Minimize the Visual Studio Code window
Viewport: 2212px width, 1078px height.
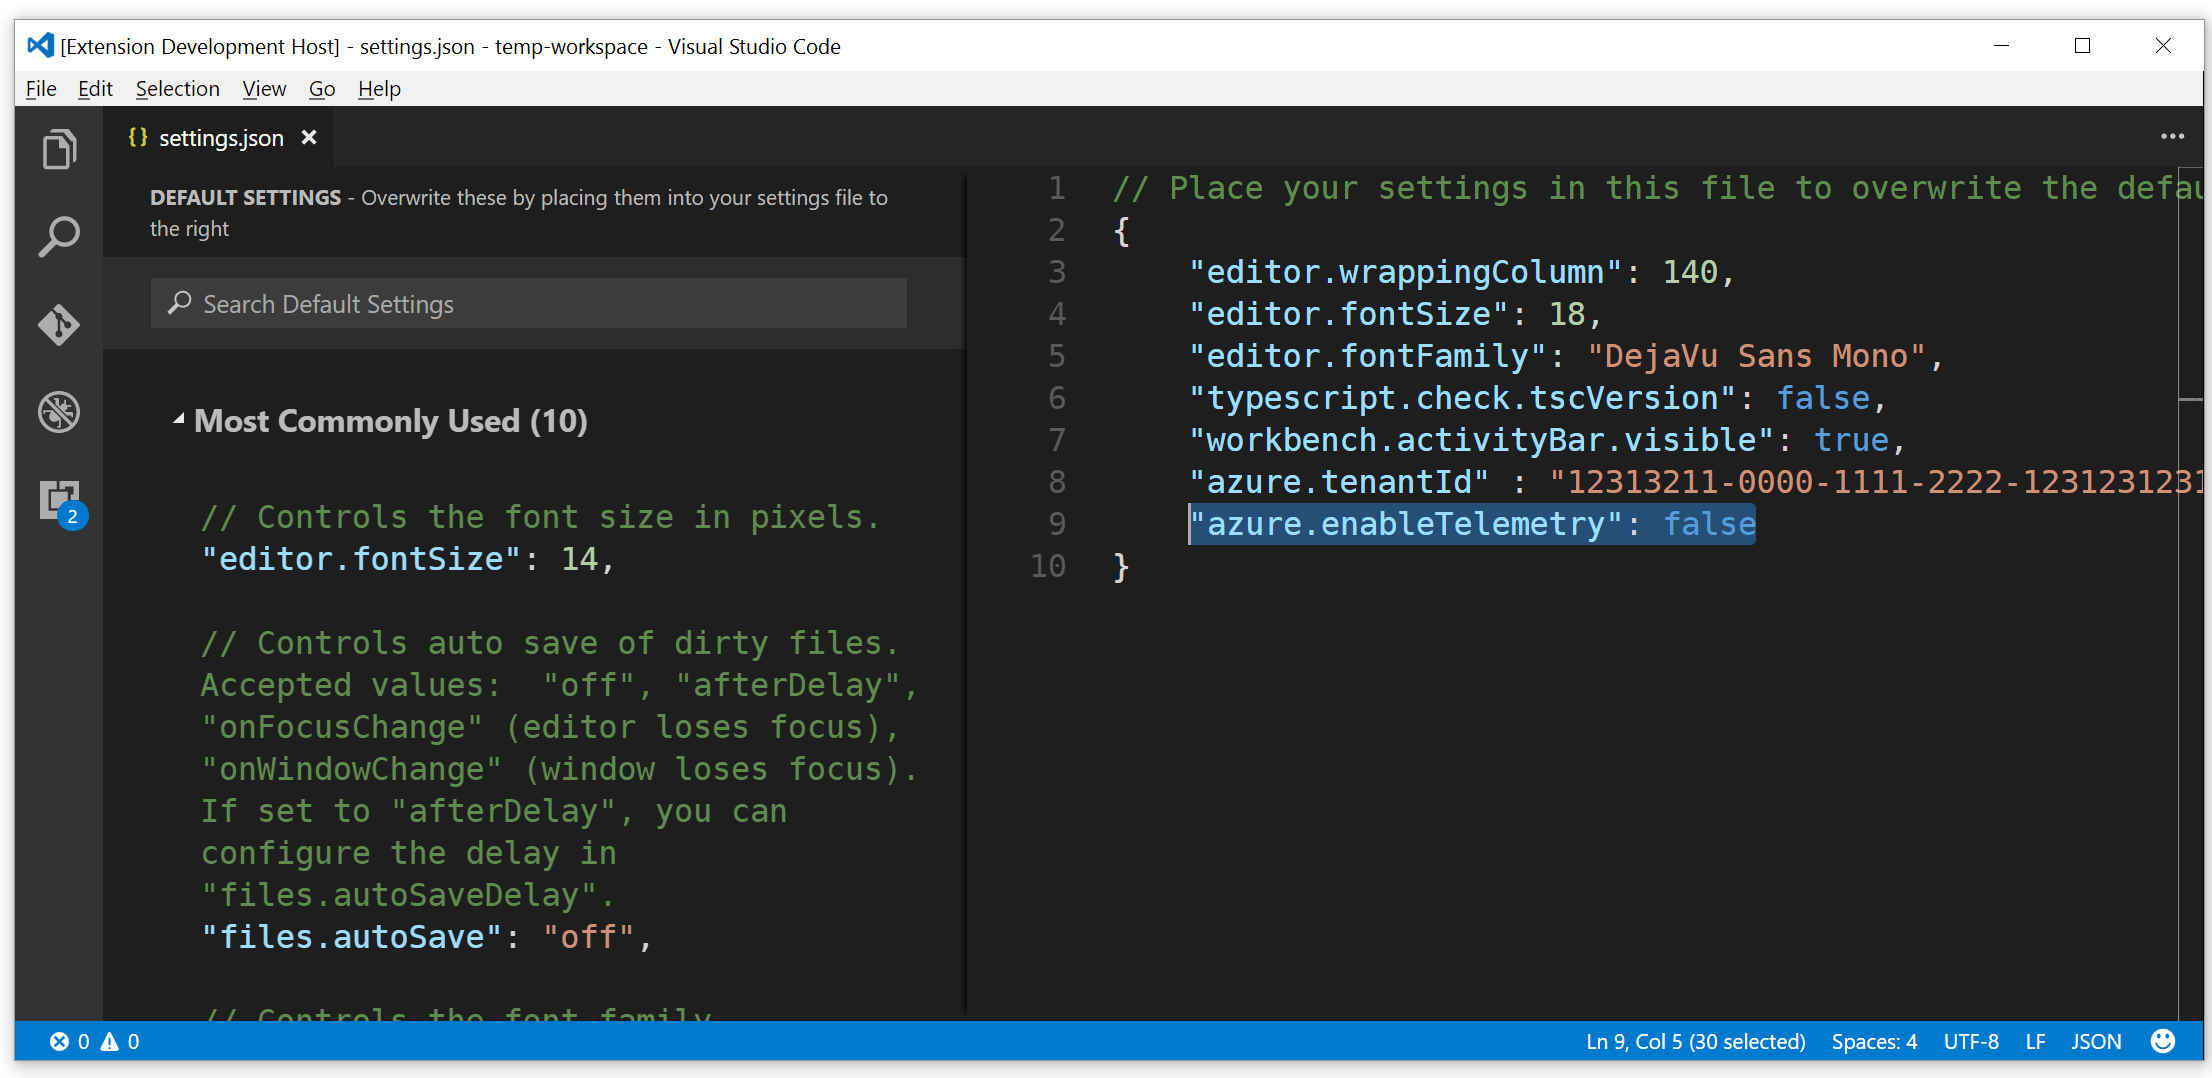click(2001, 46)
